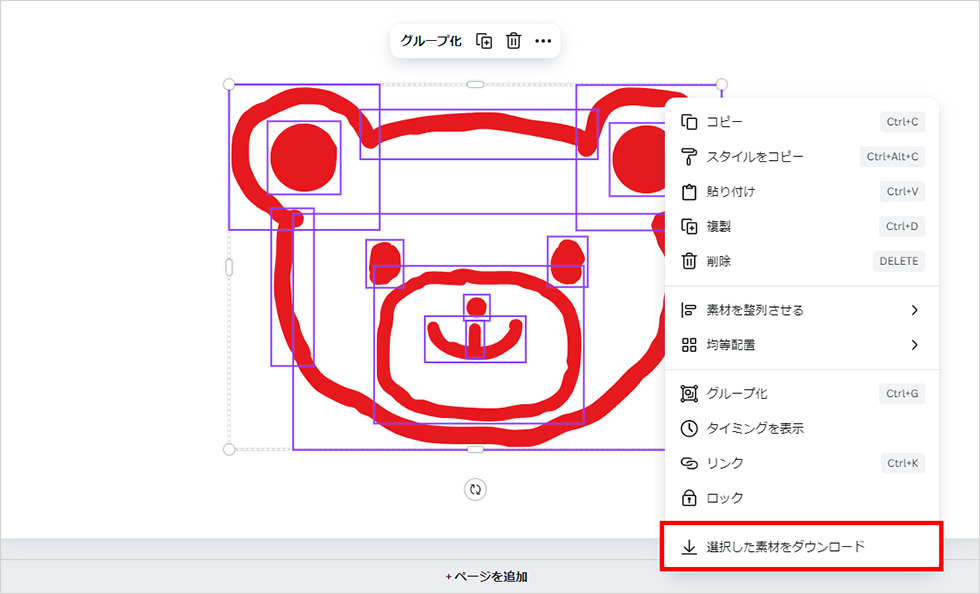Click the clipboard icon beside 貼り付け
This screenshot has height=594, width=980.
pyautogui.click(x=689, y=192)
